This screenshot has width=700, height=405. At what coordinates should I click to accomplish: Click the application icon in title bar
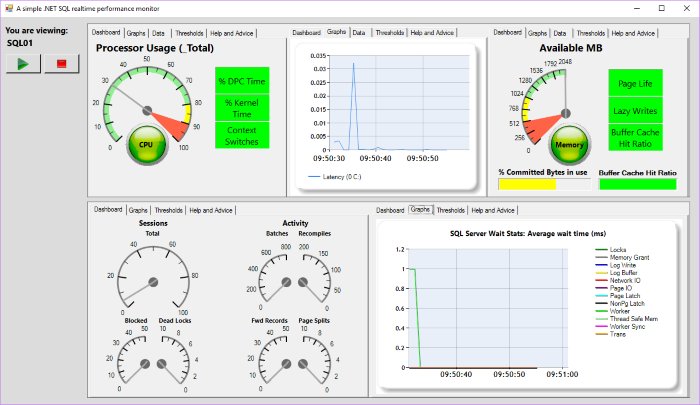tap(8, 8)
